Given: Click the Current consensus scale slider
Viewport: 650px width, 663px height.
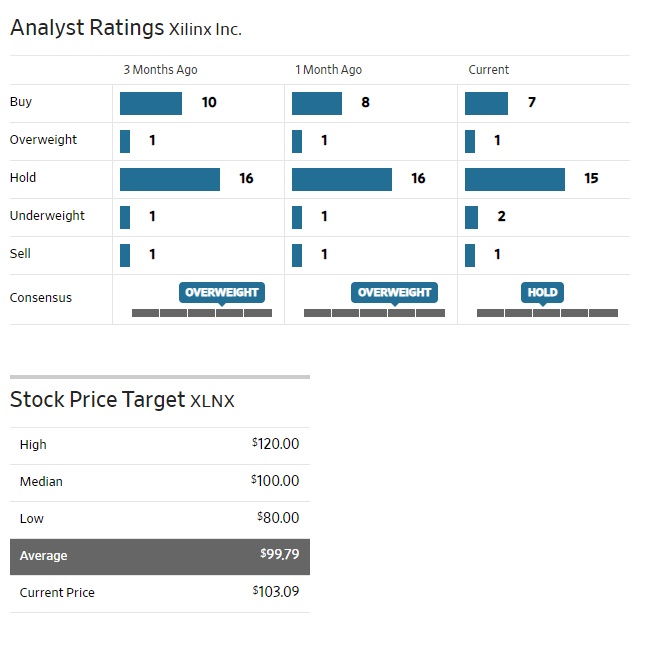Looking at the screenshot, I should pyautogui.click(x=547, y=313).
